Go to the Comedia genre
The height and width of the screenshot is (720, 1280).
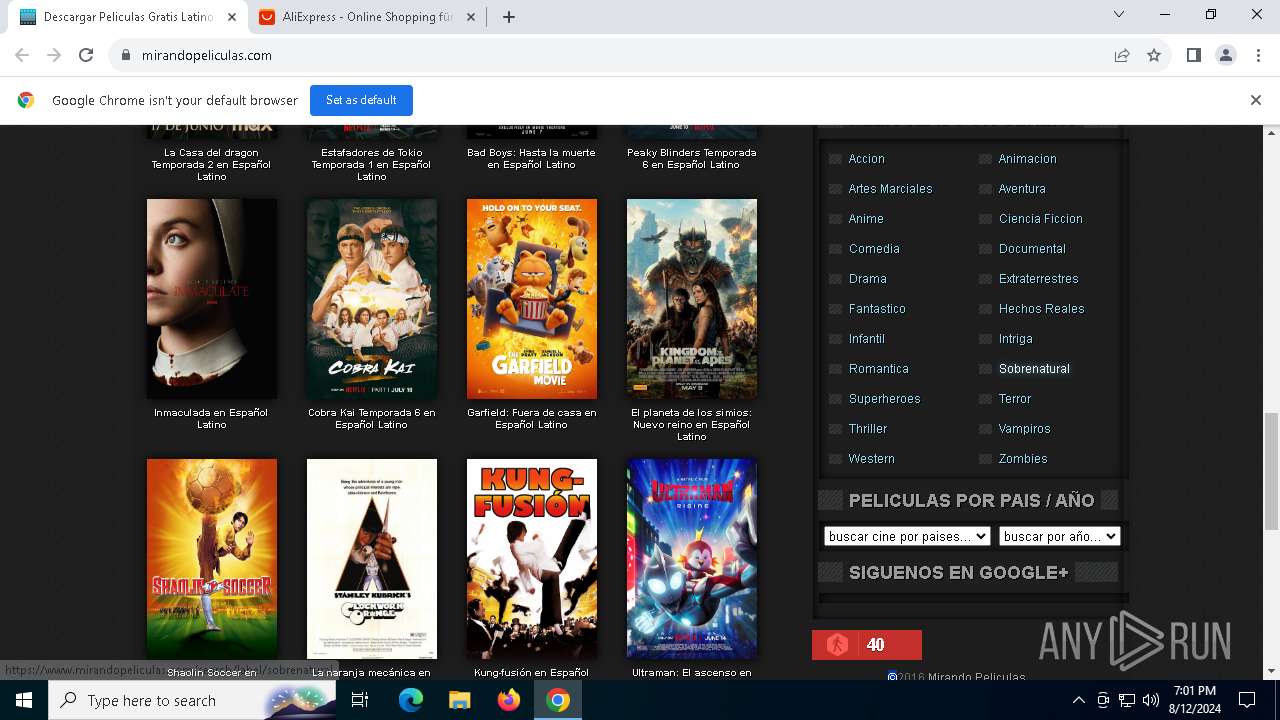[874, 249]
